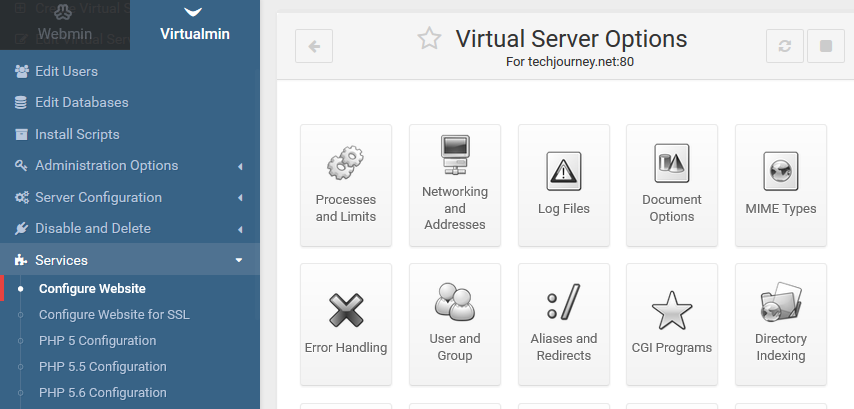Open Edit Users in the sidebar
This screenshot has width=854, height=409.
[130, 71]
